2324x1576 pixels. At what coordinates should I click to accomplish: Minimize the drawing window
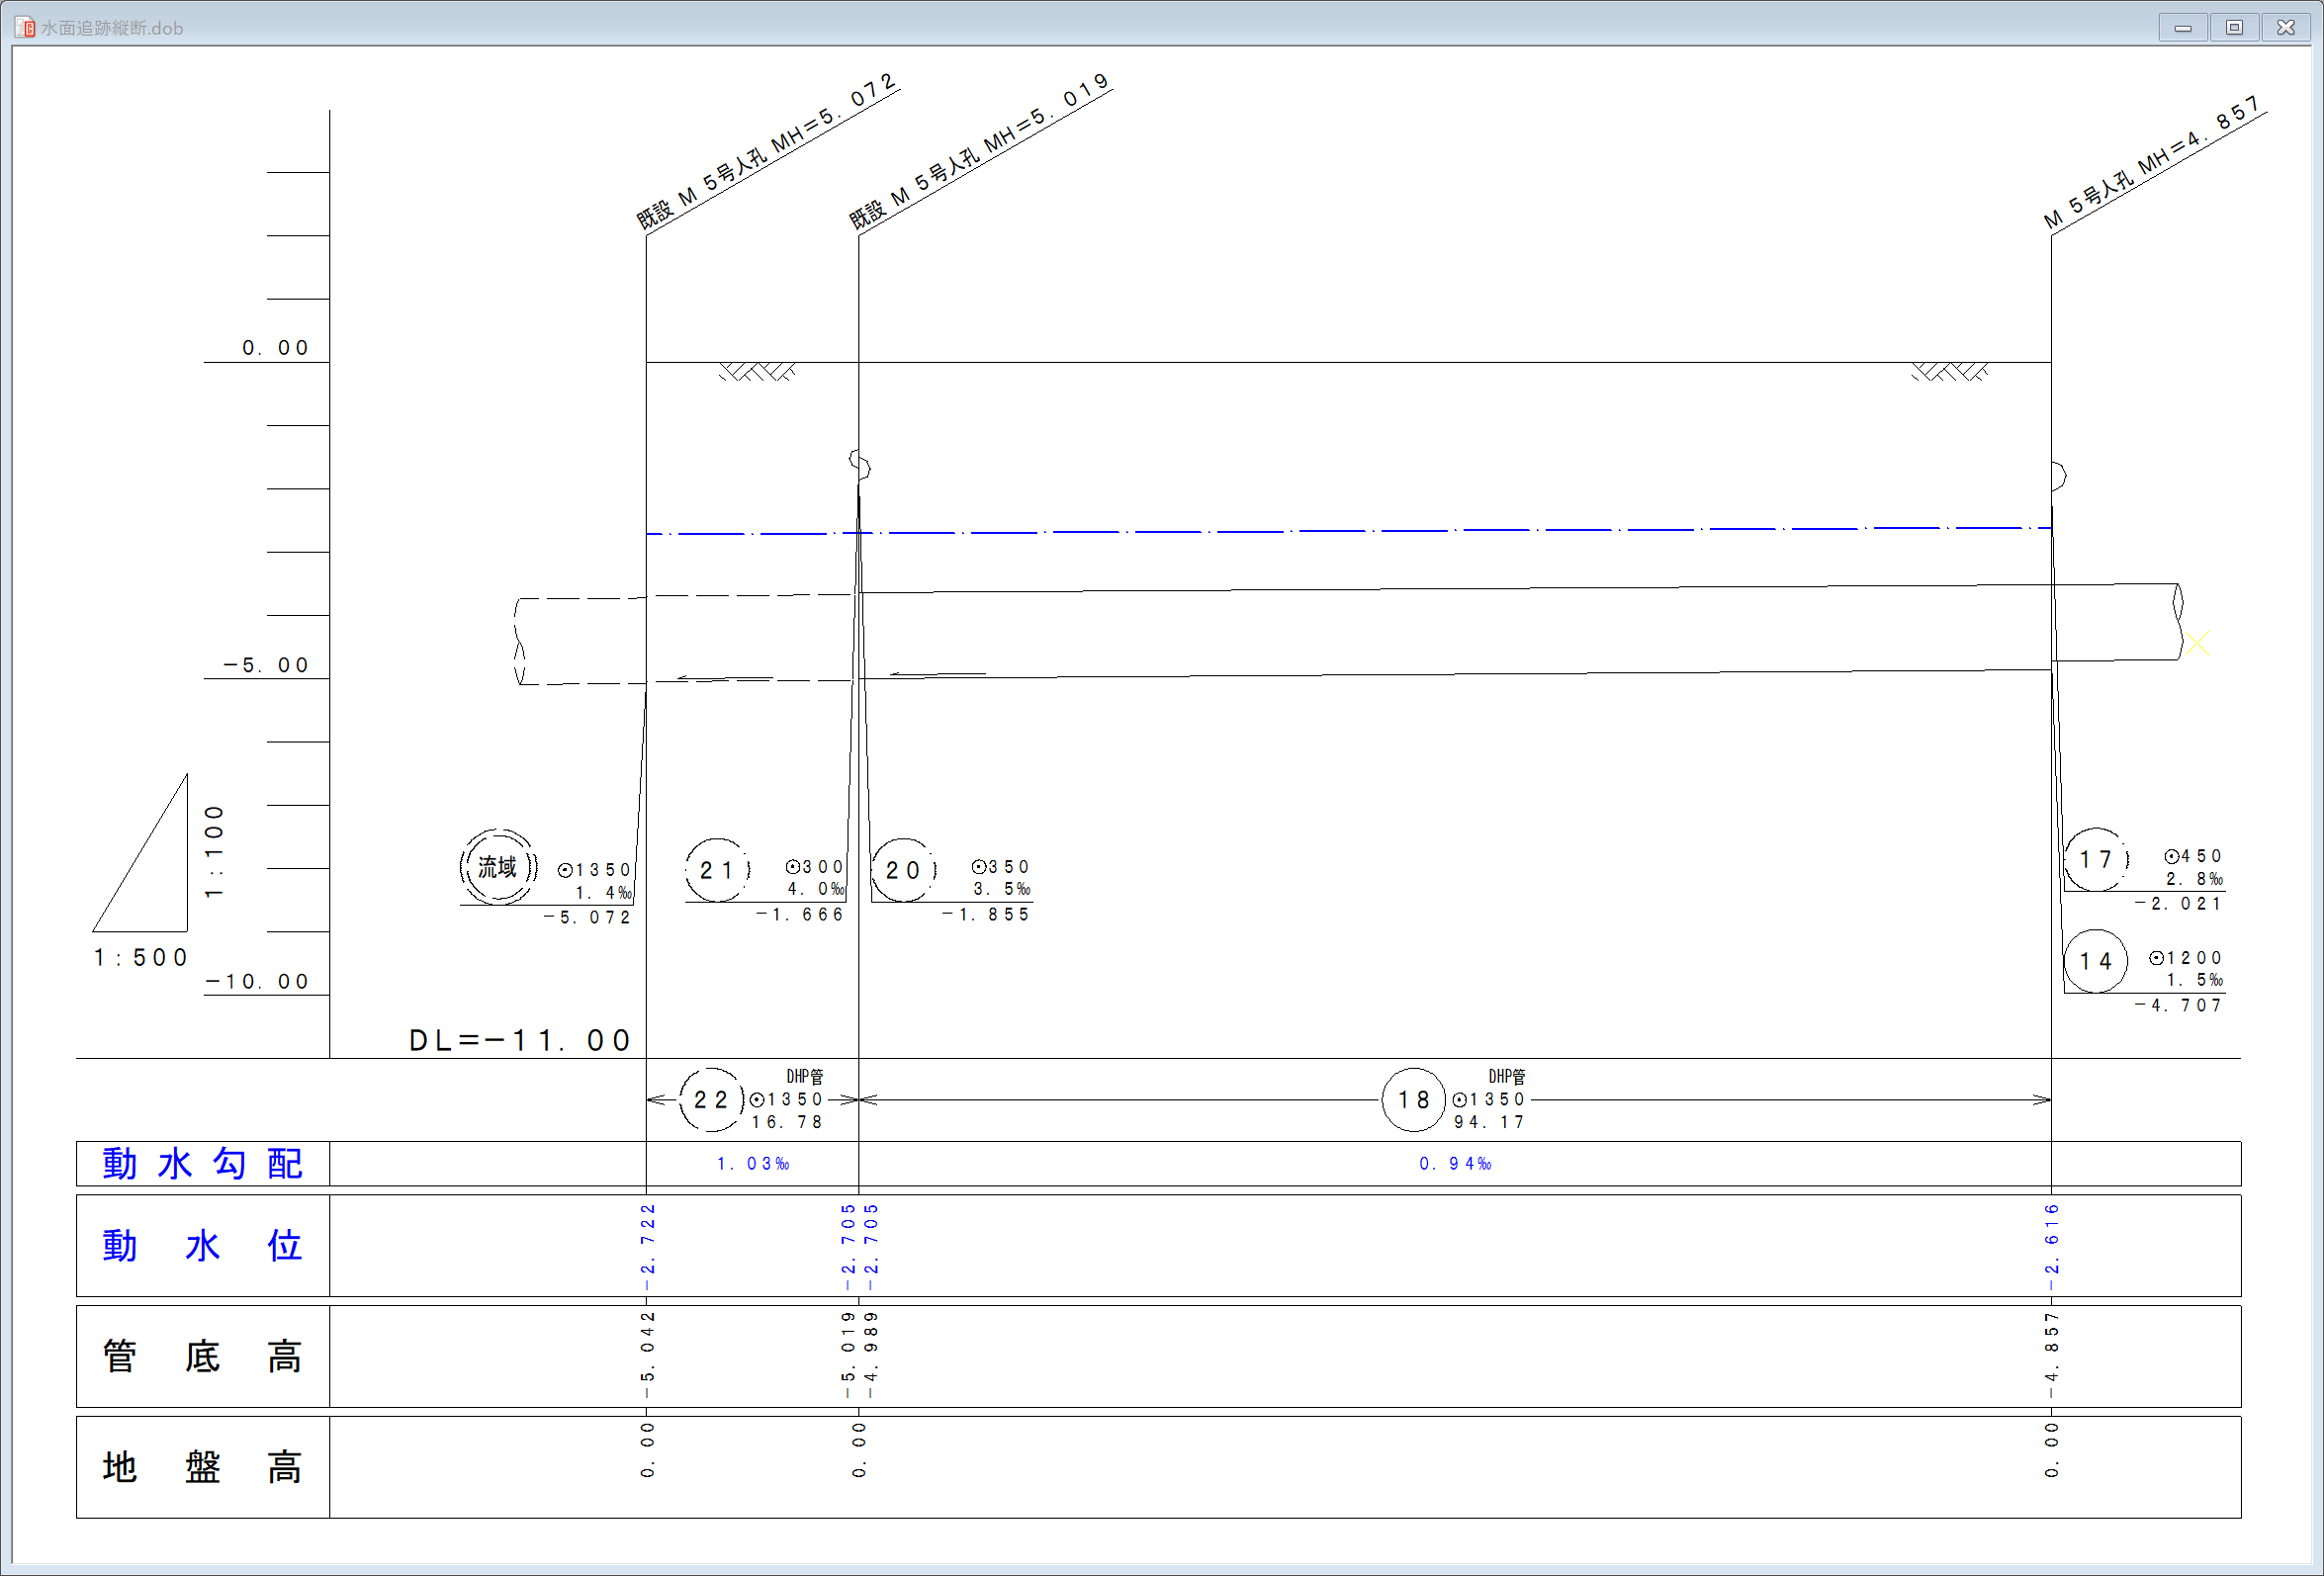point(2183,28)
